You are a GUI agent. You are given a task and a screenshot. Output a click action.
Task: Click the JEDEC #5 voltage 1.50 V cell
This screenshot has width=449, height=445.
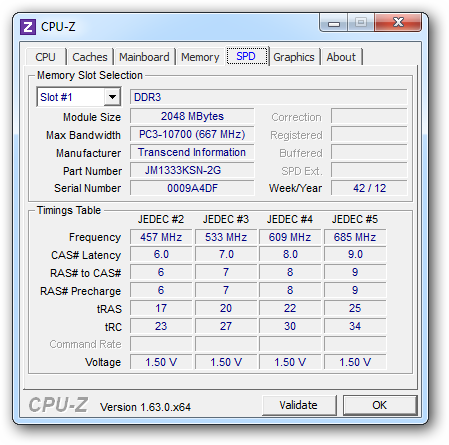point(355,362)
